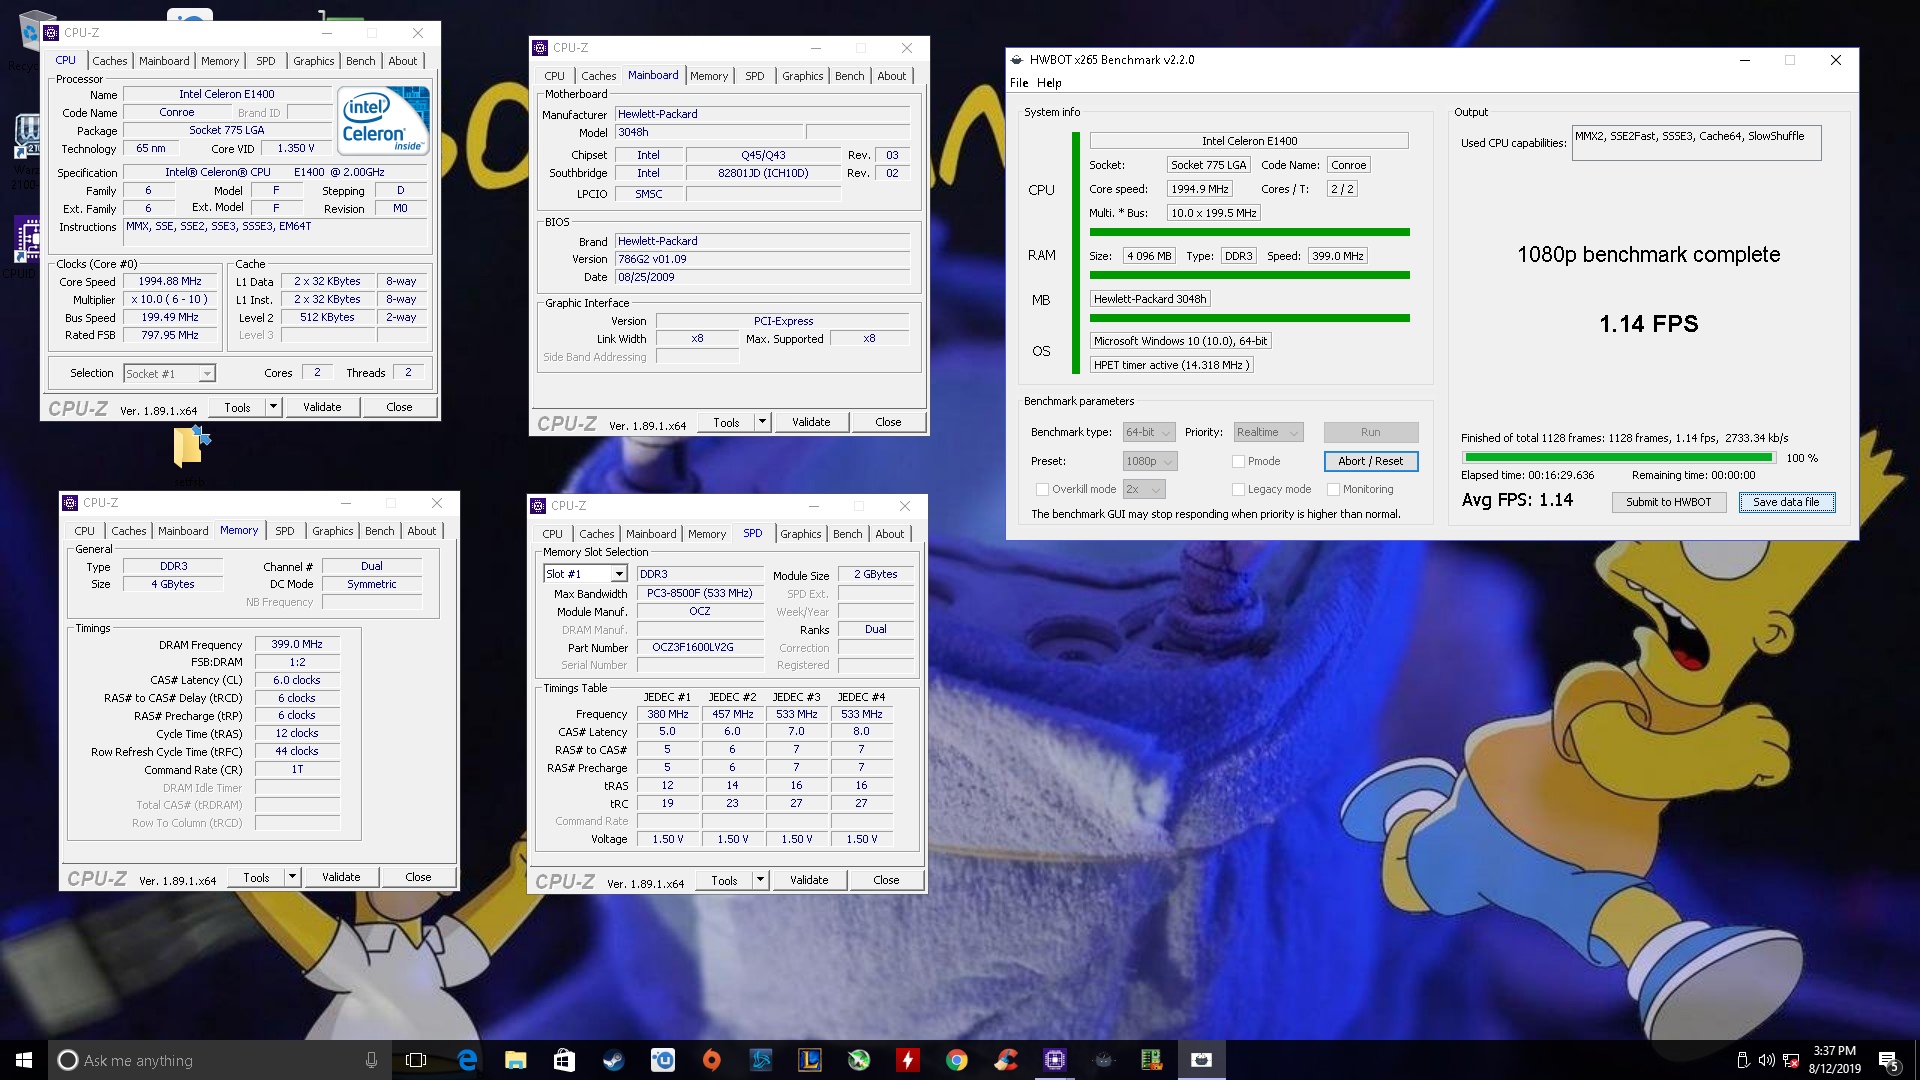The image size is (1920, 1080).
Task: Enable the Legacy mode checkbox
Action: pos(1238,489)
